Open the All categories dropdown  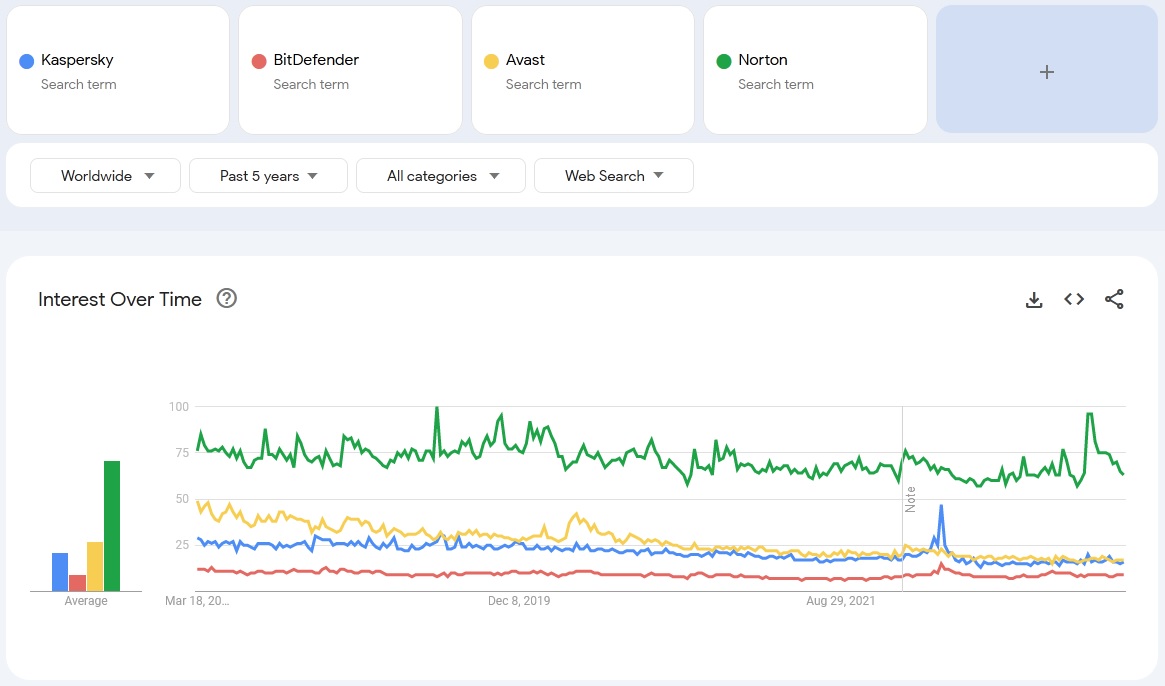(x=441, y=175)
